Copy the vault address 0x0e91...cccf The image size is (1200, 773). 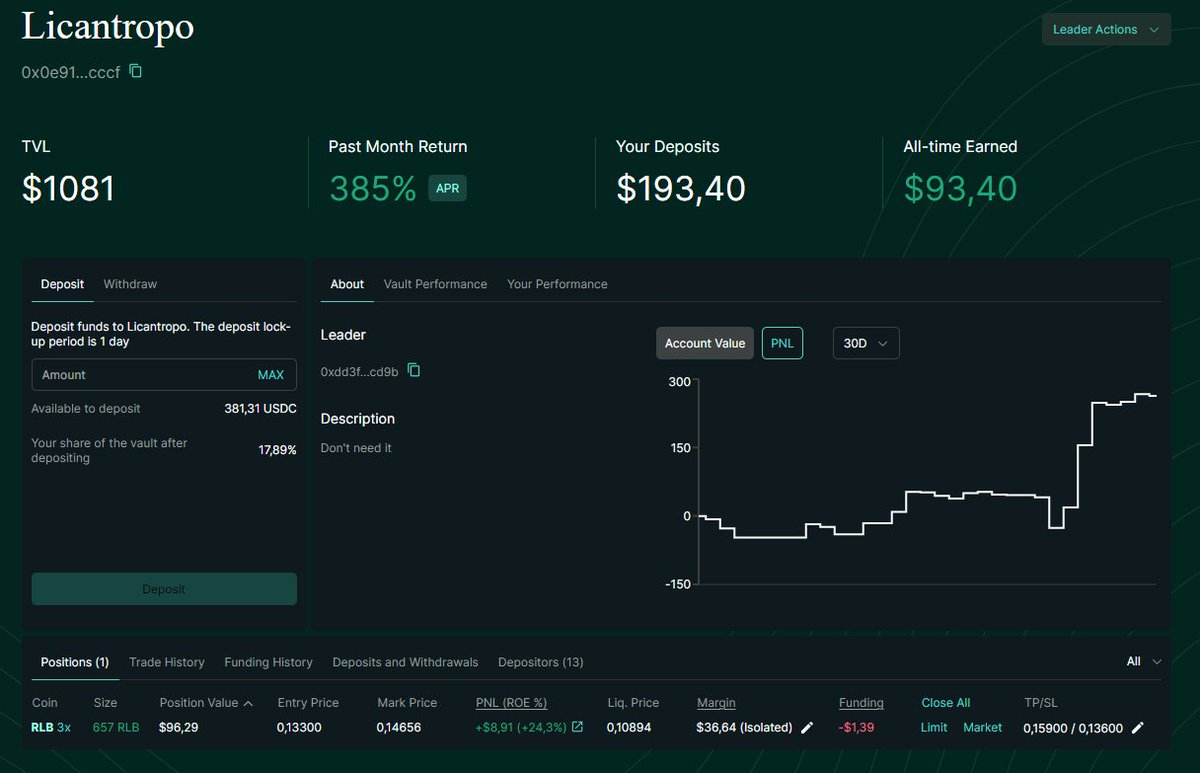click(x=136, y=71)
